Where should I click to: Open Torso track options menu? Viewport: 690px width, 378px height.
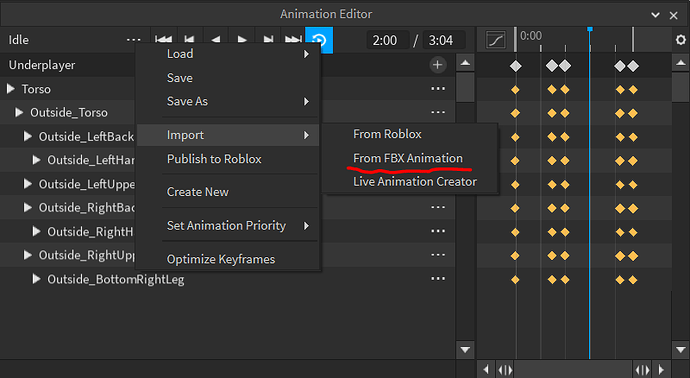(x=438, y=89)
